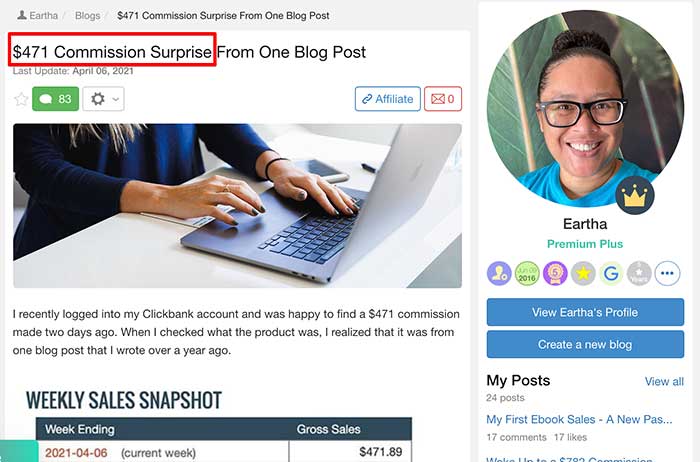Select the green Jun 2016 join date badge

527,273
